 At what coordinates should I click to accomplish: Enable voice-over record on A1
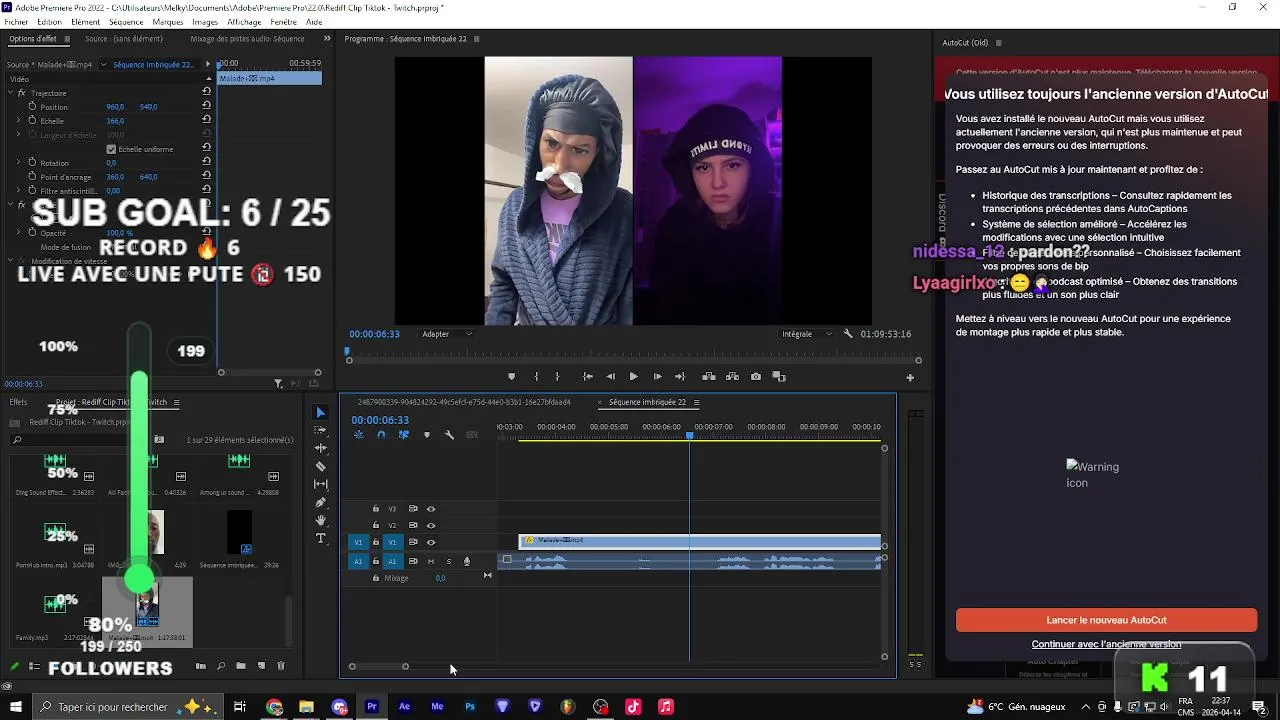[466, 561]
